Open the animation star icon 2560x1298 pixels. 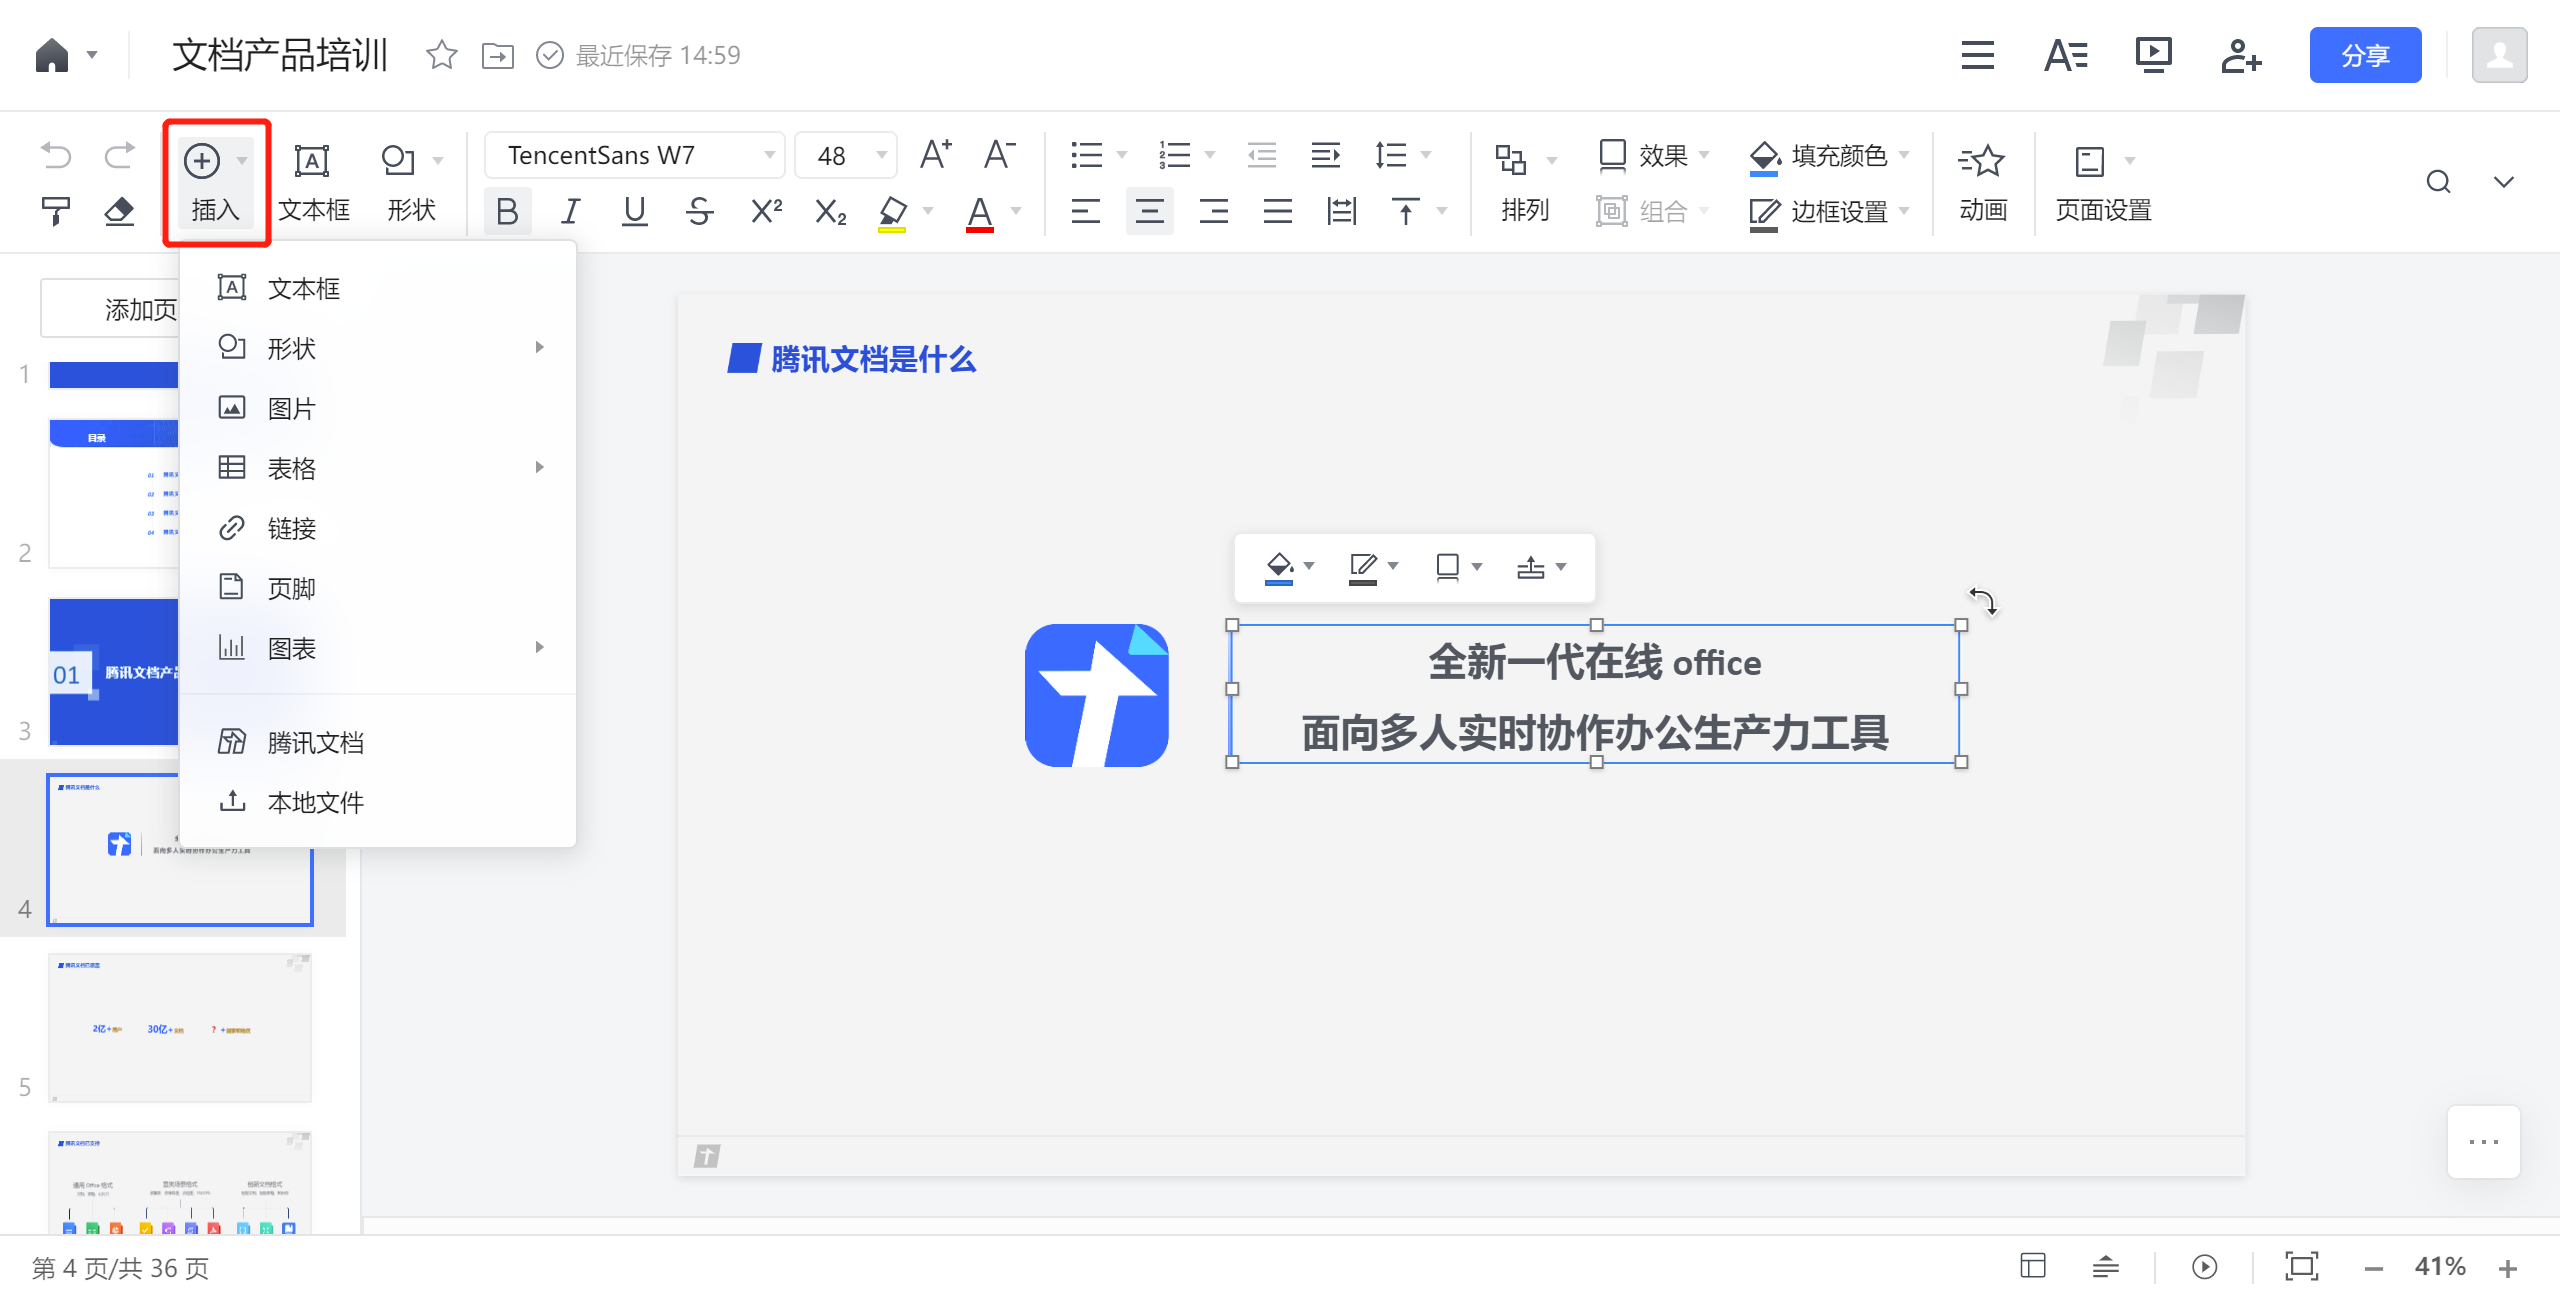click(x=1982, y=160)
